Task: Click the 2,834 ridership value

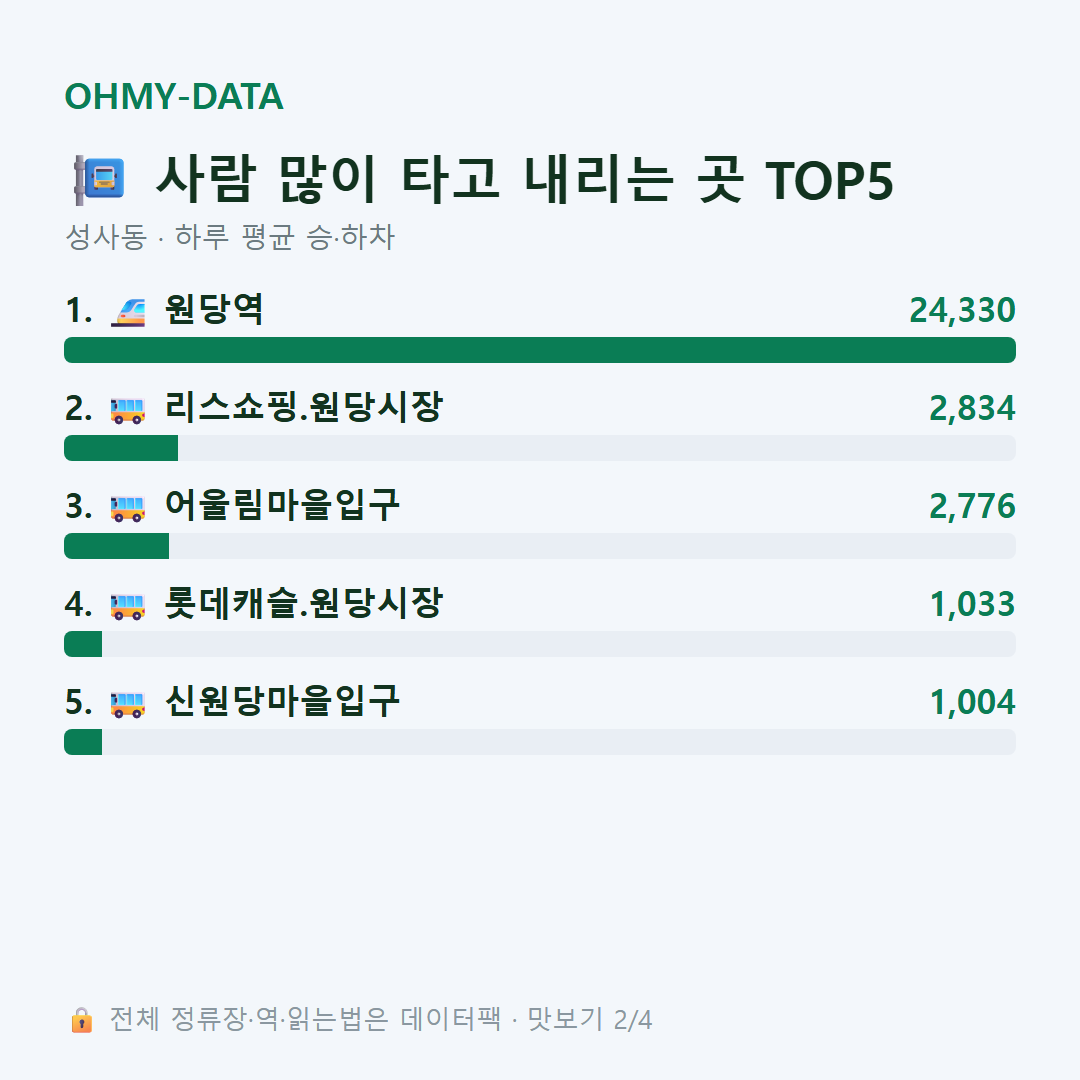Action: click(972, 408)
